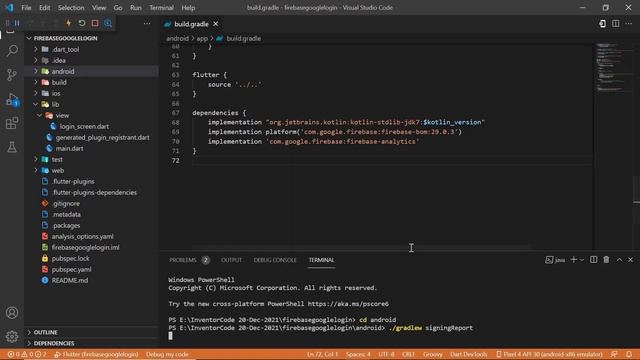Close the terminal panel
The image size is (640, 360).
(631, 260)
